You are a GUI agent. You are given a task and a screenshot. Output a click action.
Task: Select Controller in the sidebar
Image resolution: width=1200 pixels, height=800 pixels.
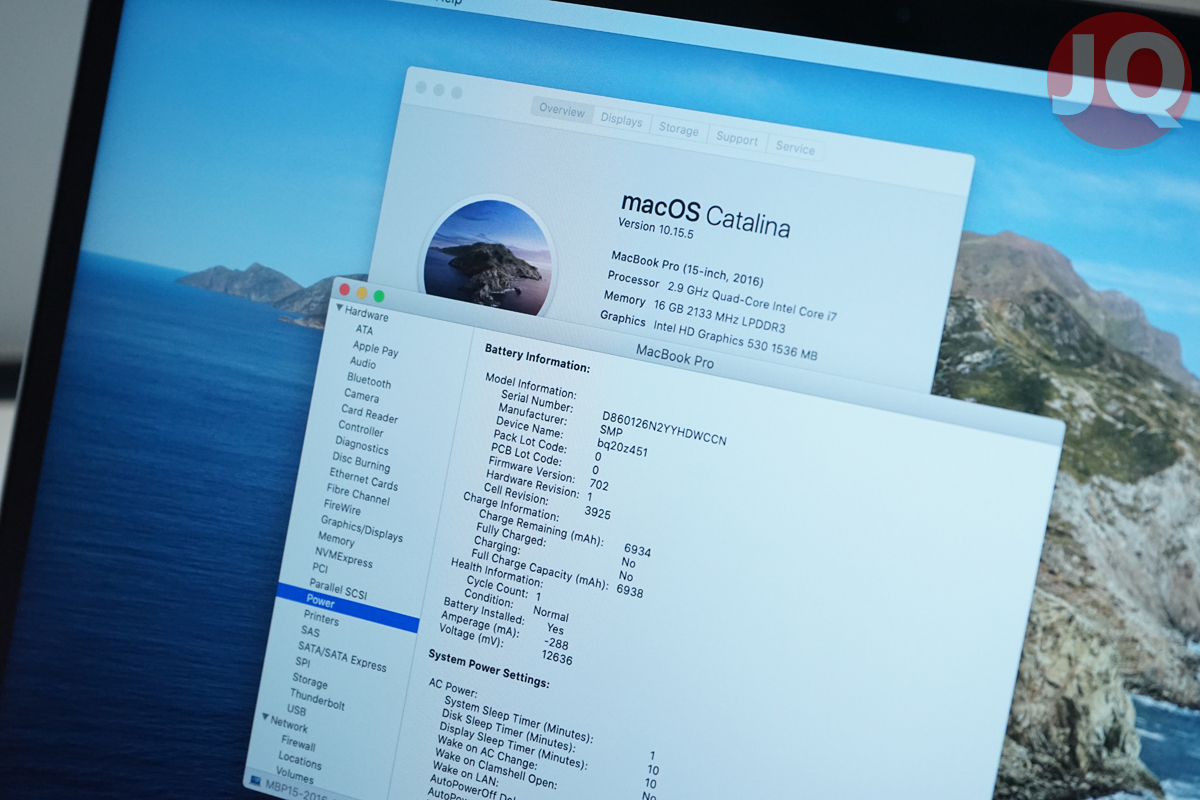(x=361, y=429)
